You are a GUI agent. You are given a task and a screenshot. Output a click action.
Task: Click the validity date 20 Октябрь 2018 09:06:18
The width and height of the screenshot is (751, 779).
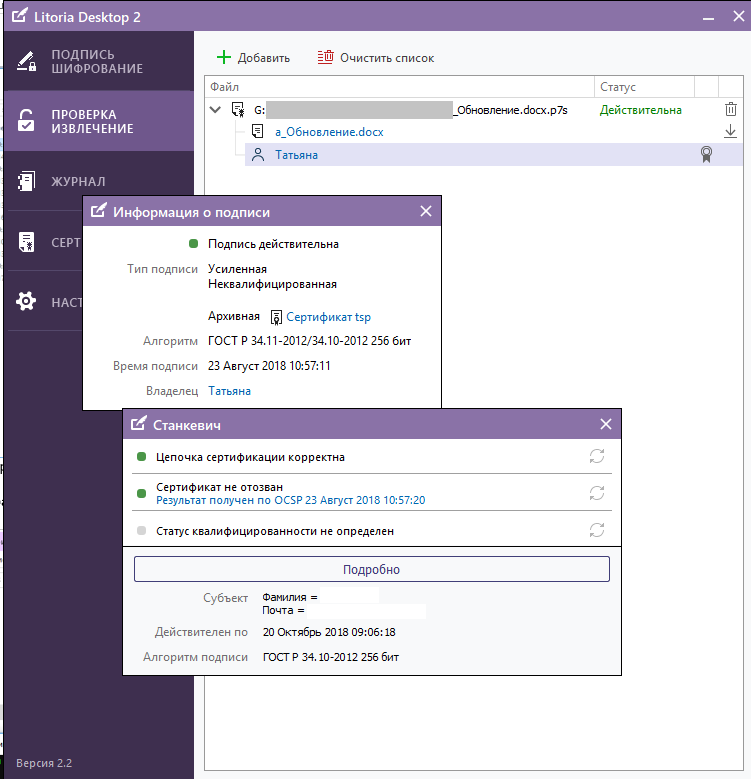coord(329,632)
